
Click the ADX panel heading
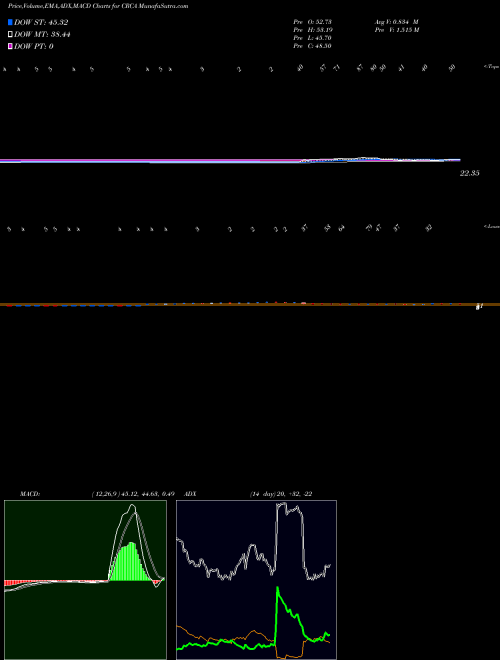pyautogui.click(x=191, y=494)
